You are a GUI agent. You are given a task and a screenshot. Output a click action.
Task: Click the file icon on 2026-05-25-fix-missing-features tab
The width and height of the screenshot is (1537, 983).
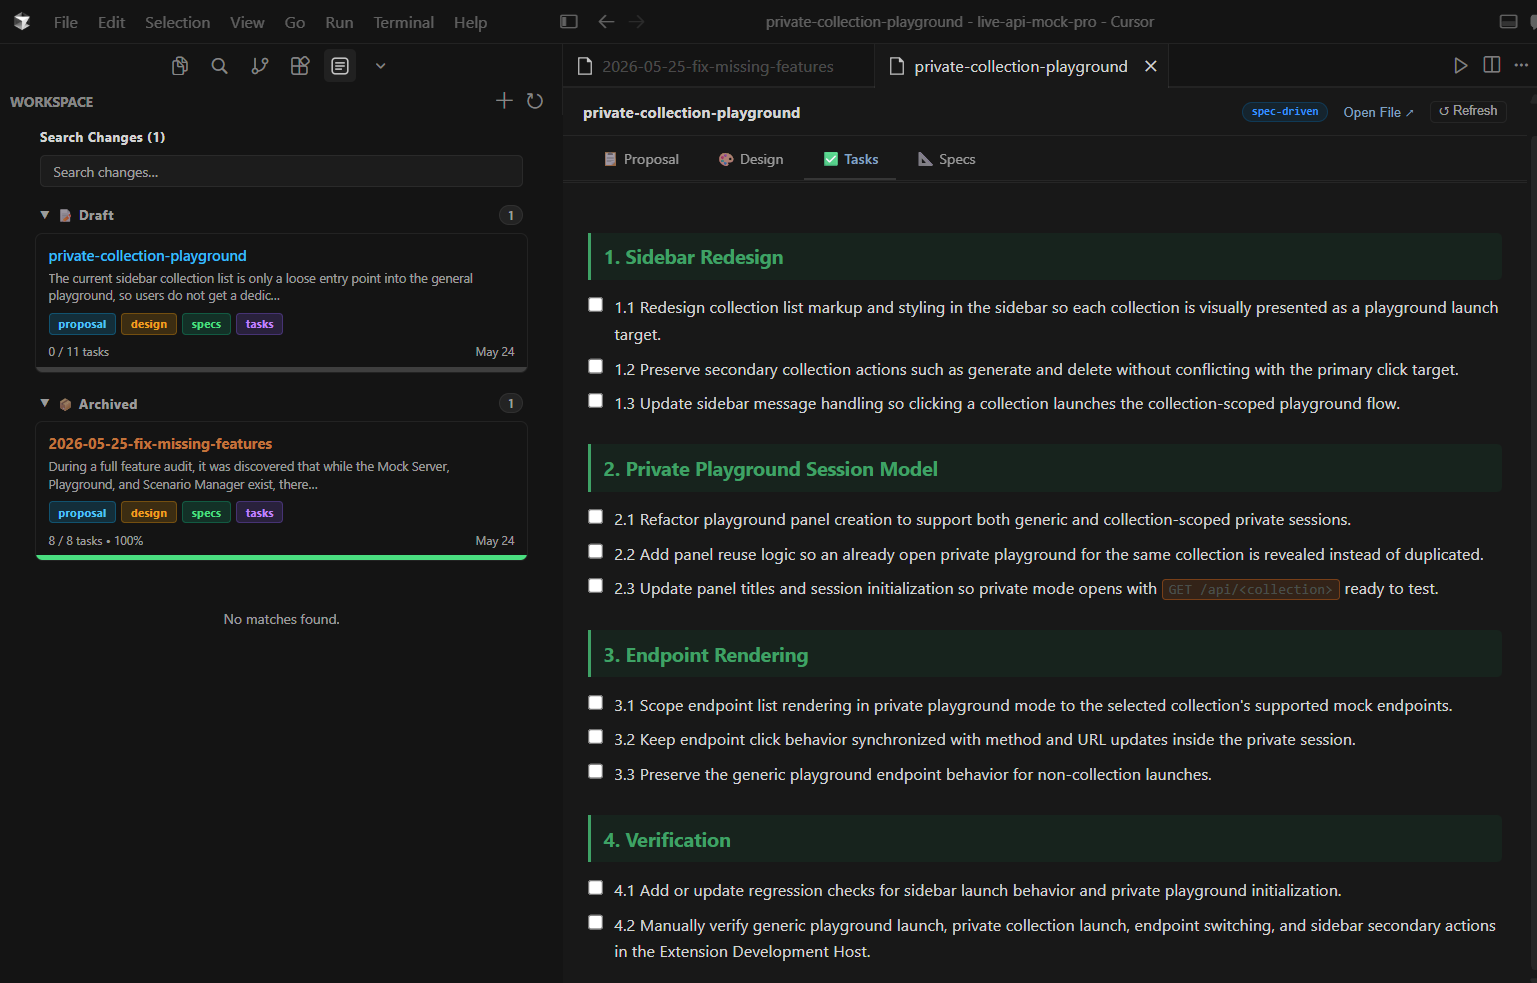(586, 66)
